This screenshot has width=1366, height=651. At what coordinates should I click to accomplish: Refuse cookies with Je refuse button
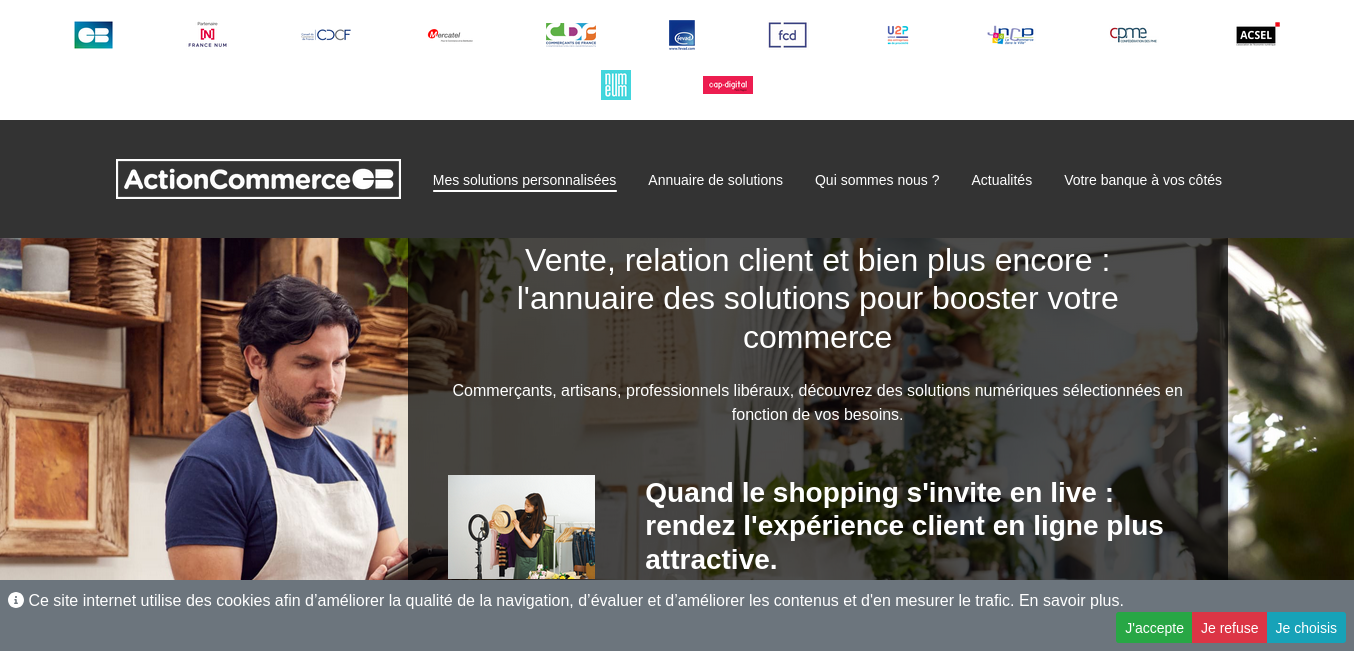[x=1229, y=628]
